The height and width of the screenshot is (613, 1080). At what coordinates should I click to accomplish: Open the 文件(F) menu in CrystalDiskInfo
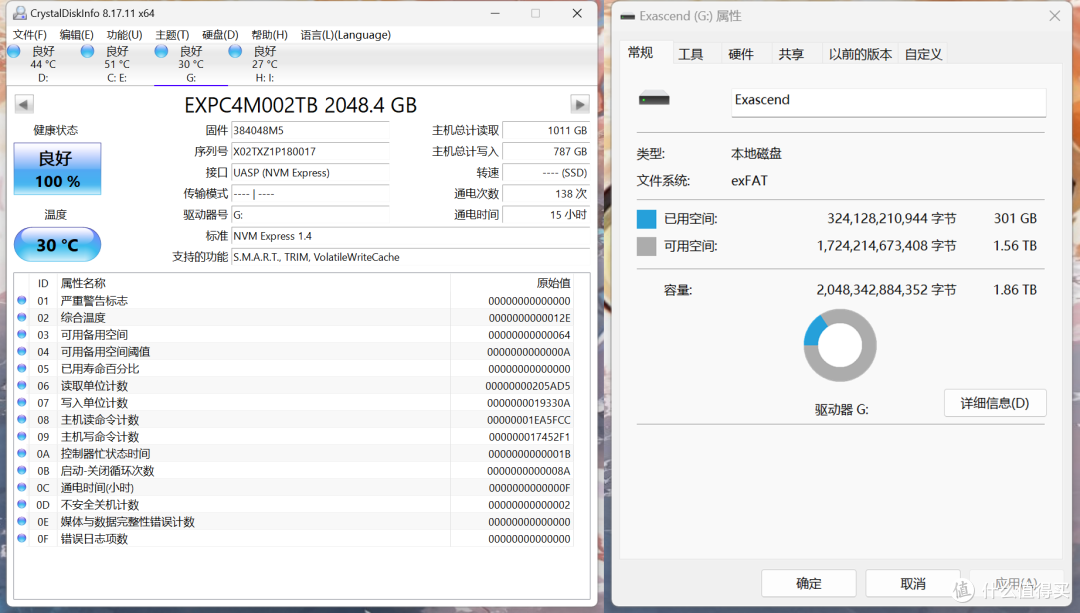point(30,34)
